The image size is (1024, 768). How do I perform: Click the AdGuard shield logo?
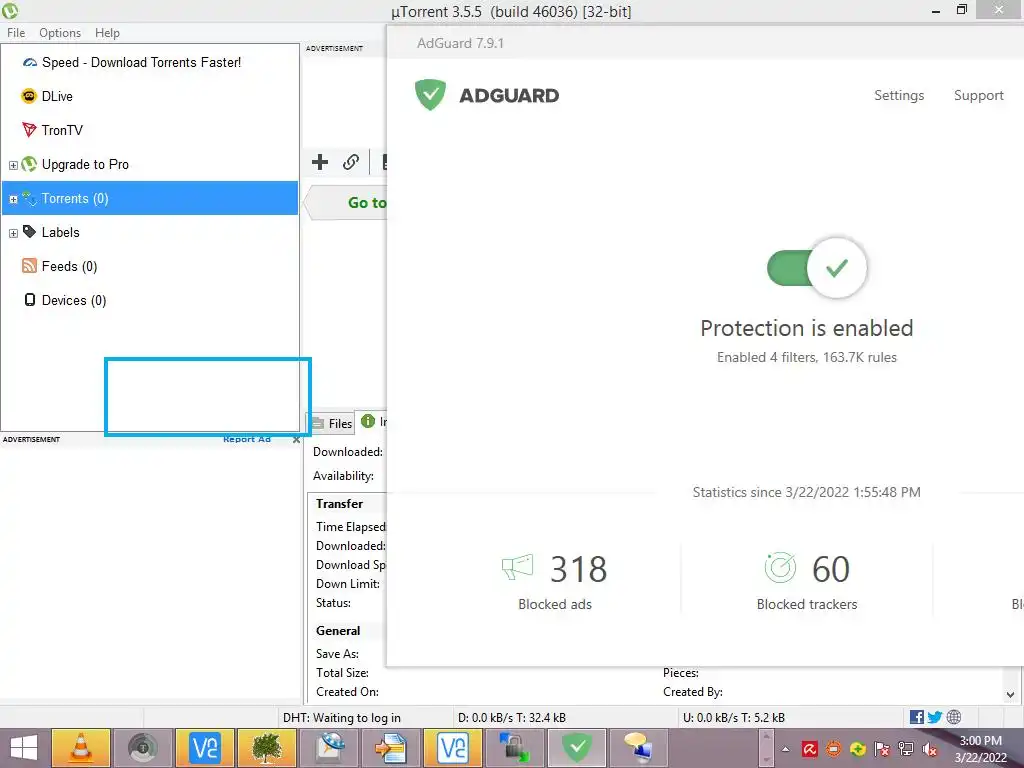click(430, 95)
